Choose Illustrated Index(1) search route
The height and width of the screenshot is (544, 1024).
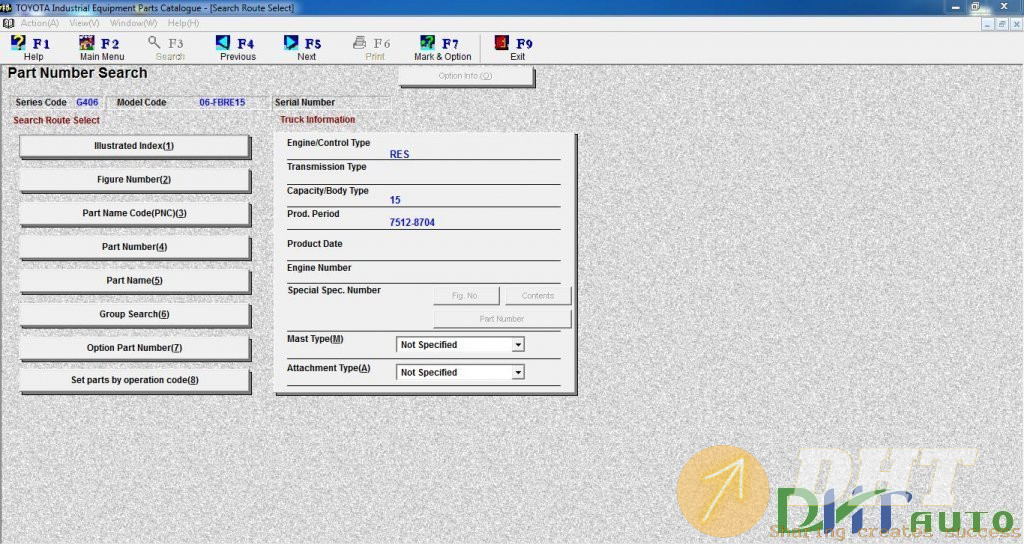click(x=134, y=146)
